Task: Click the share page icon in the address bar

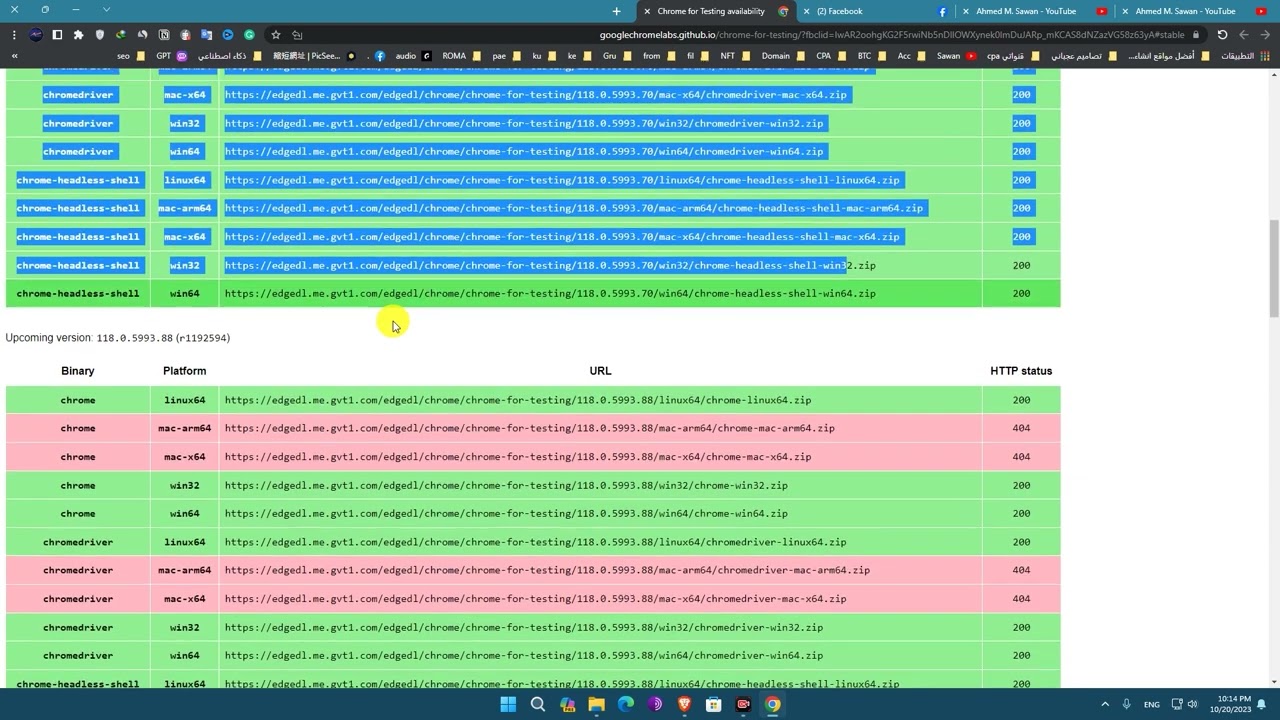Action: pyautogui.click(x=298, y=34)
